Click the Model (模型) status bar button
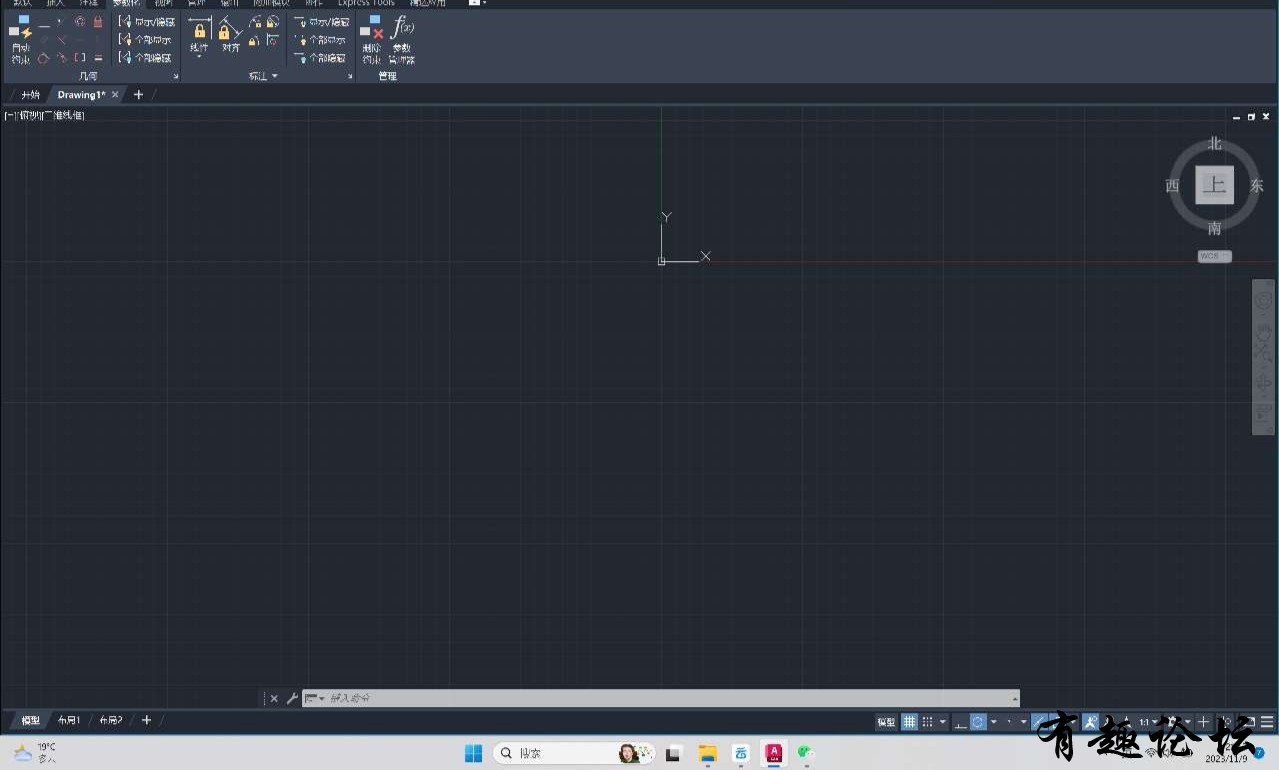The image size is (1279, 770). [x=886, y=722]
